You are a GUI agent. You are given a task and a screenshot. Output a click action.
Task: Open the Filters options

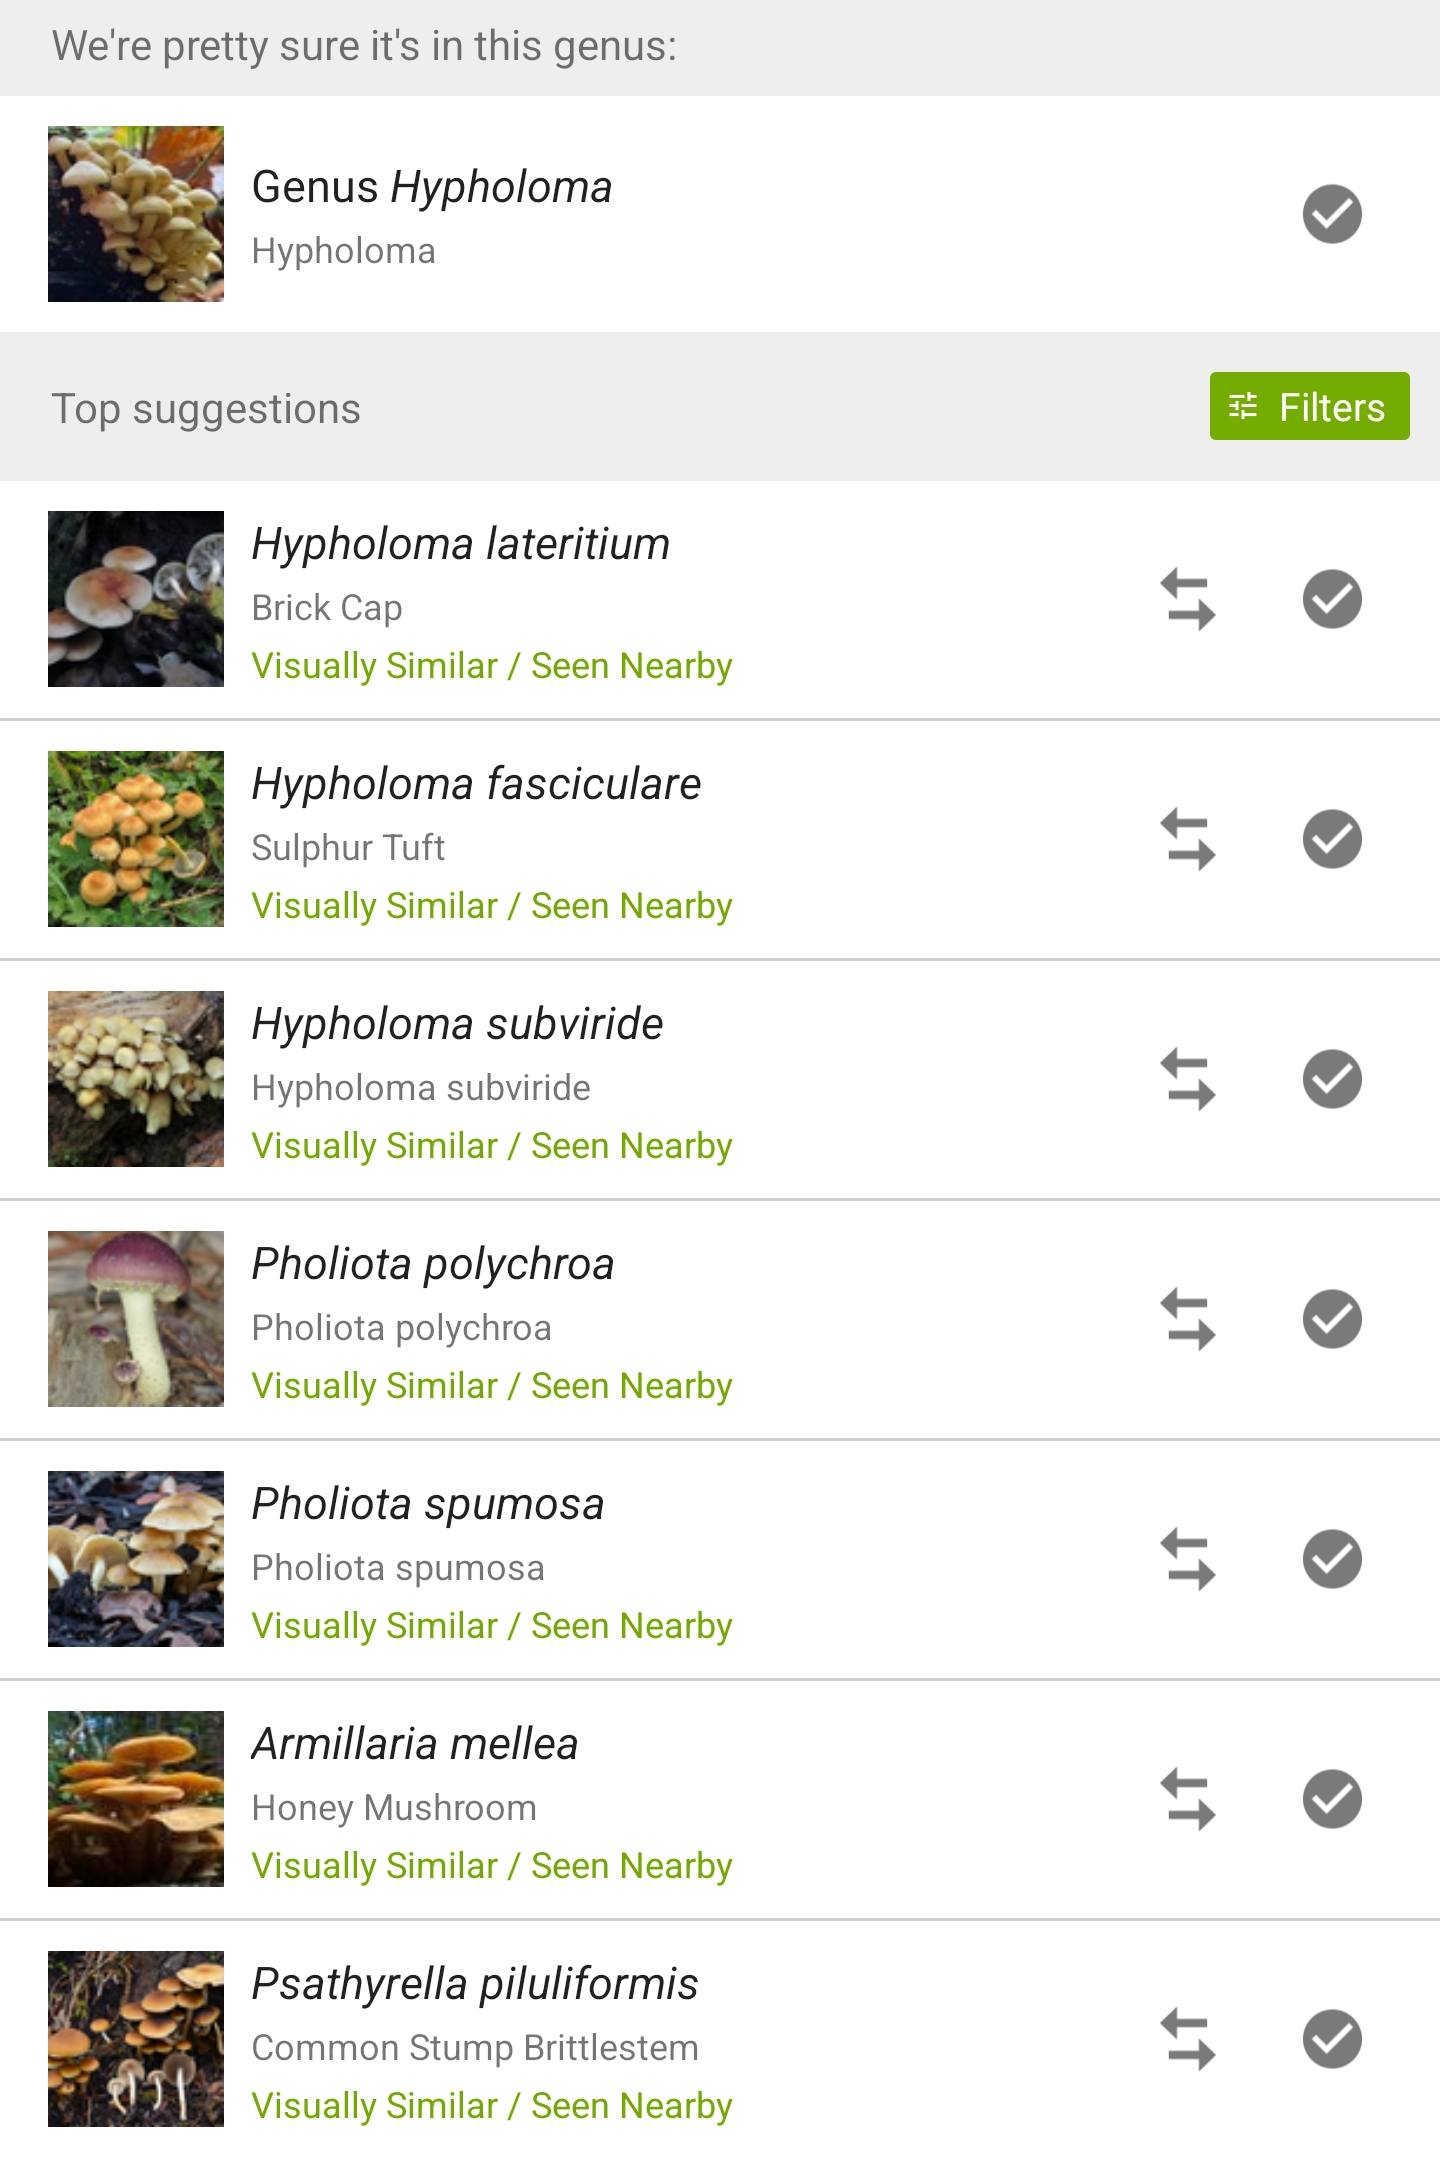point(1309,406)
